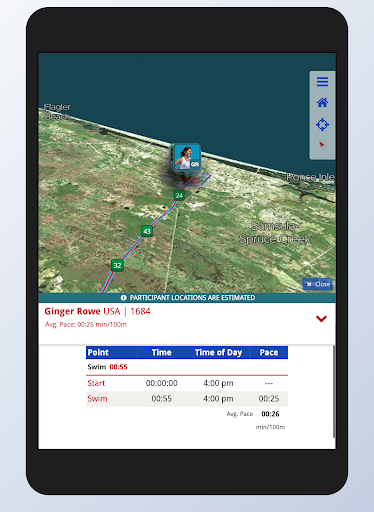Collapse participant details with the red chevron
Screen dimensions: 374x512
pyautogui.click(x=321, y=319)
